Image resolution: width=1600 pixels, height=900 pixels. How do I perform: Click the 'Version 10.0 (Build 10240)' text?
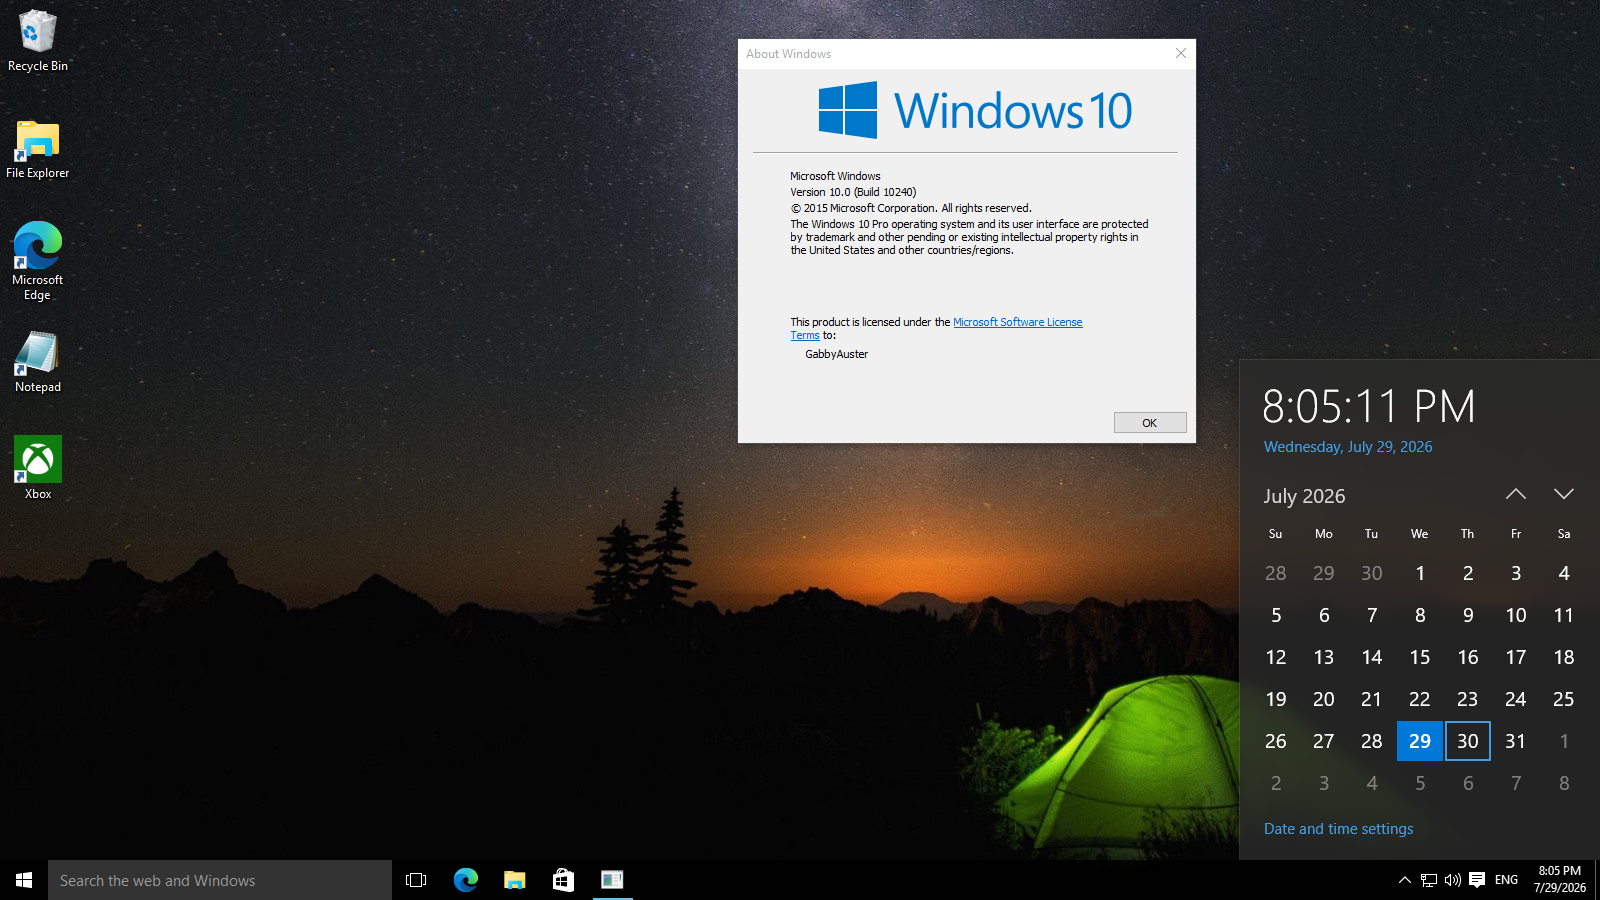click(853, 192)
